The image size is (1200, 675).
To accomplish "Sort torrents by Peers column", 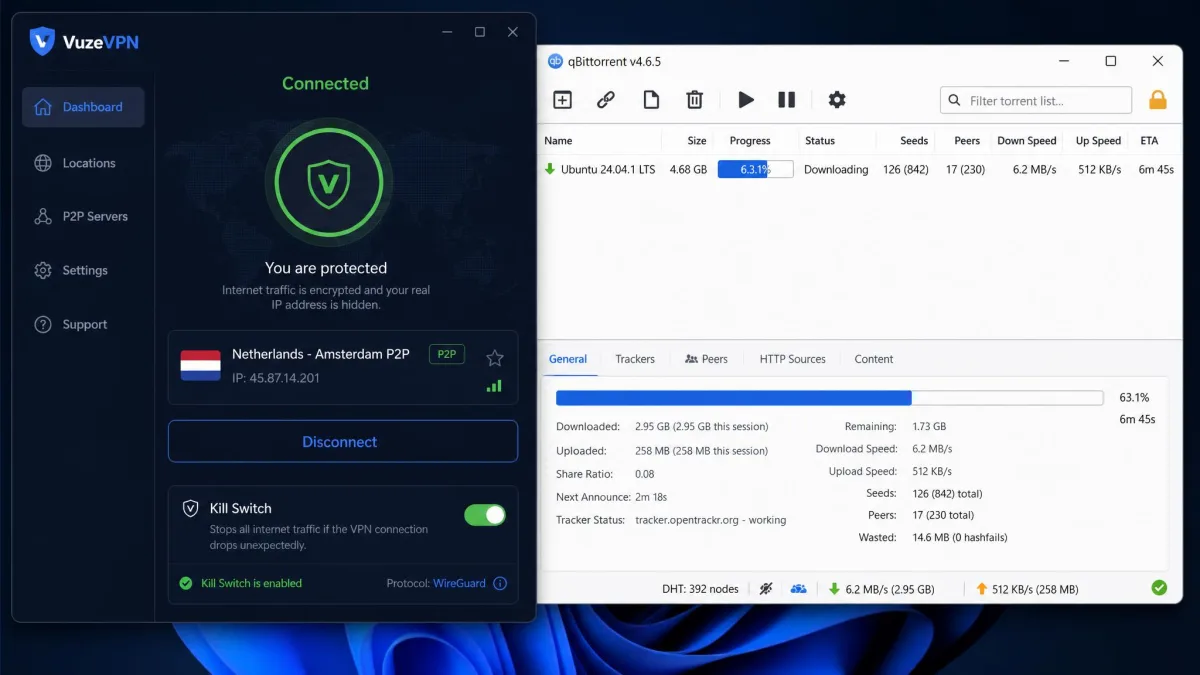I will click(x=967, y=141).
